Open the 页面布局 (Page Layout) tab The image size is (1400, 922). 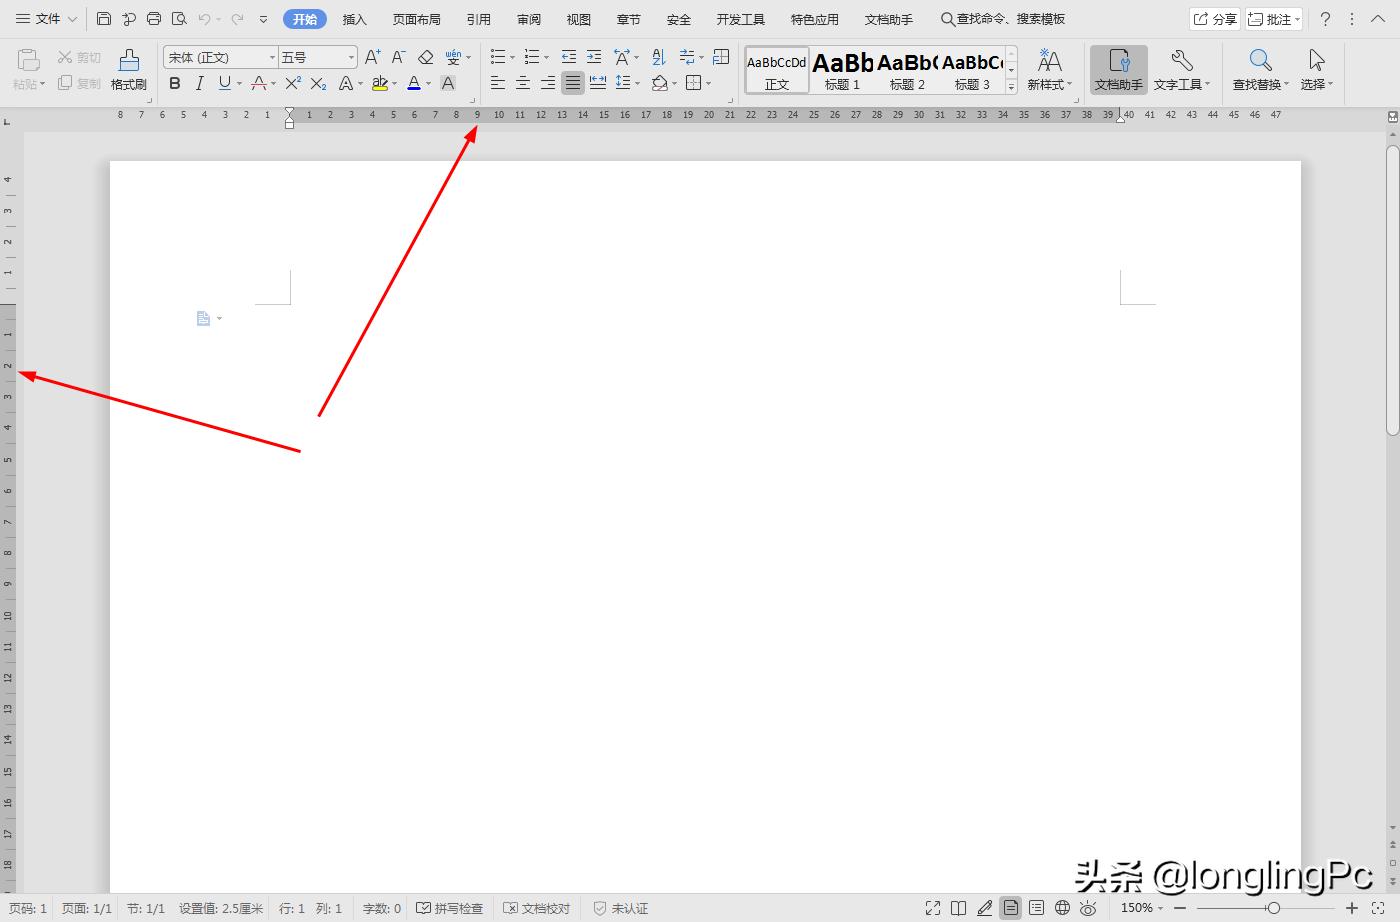click(416, 19)
